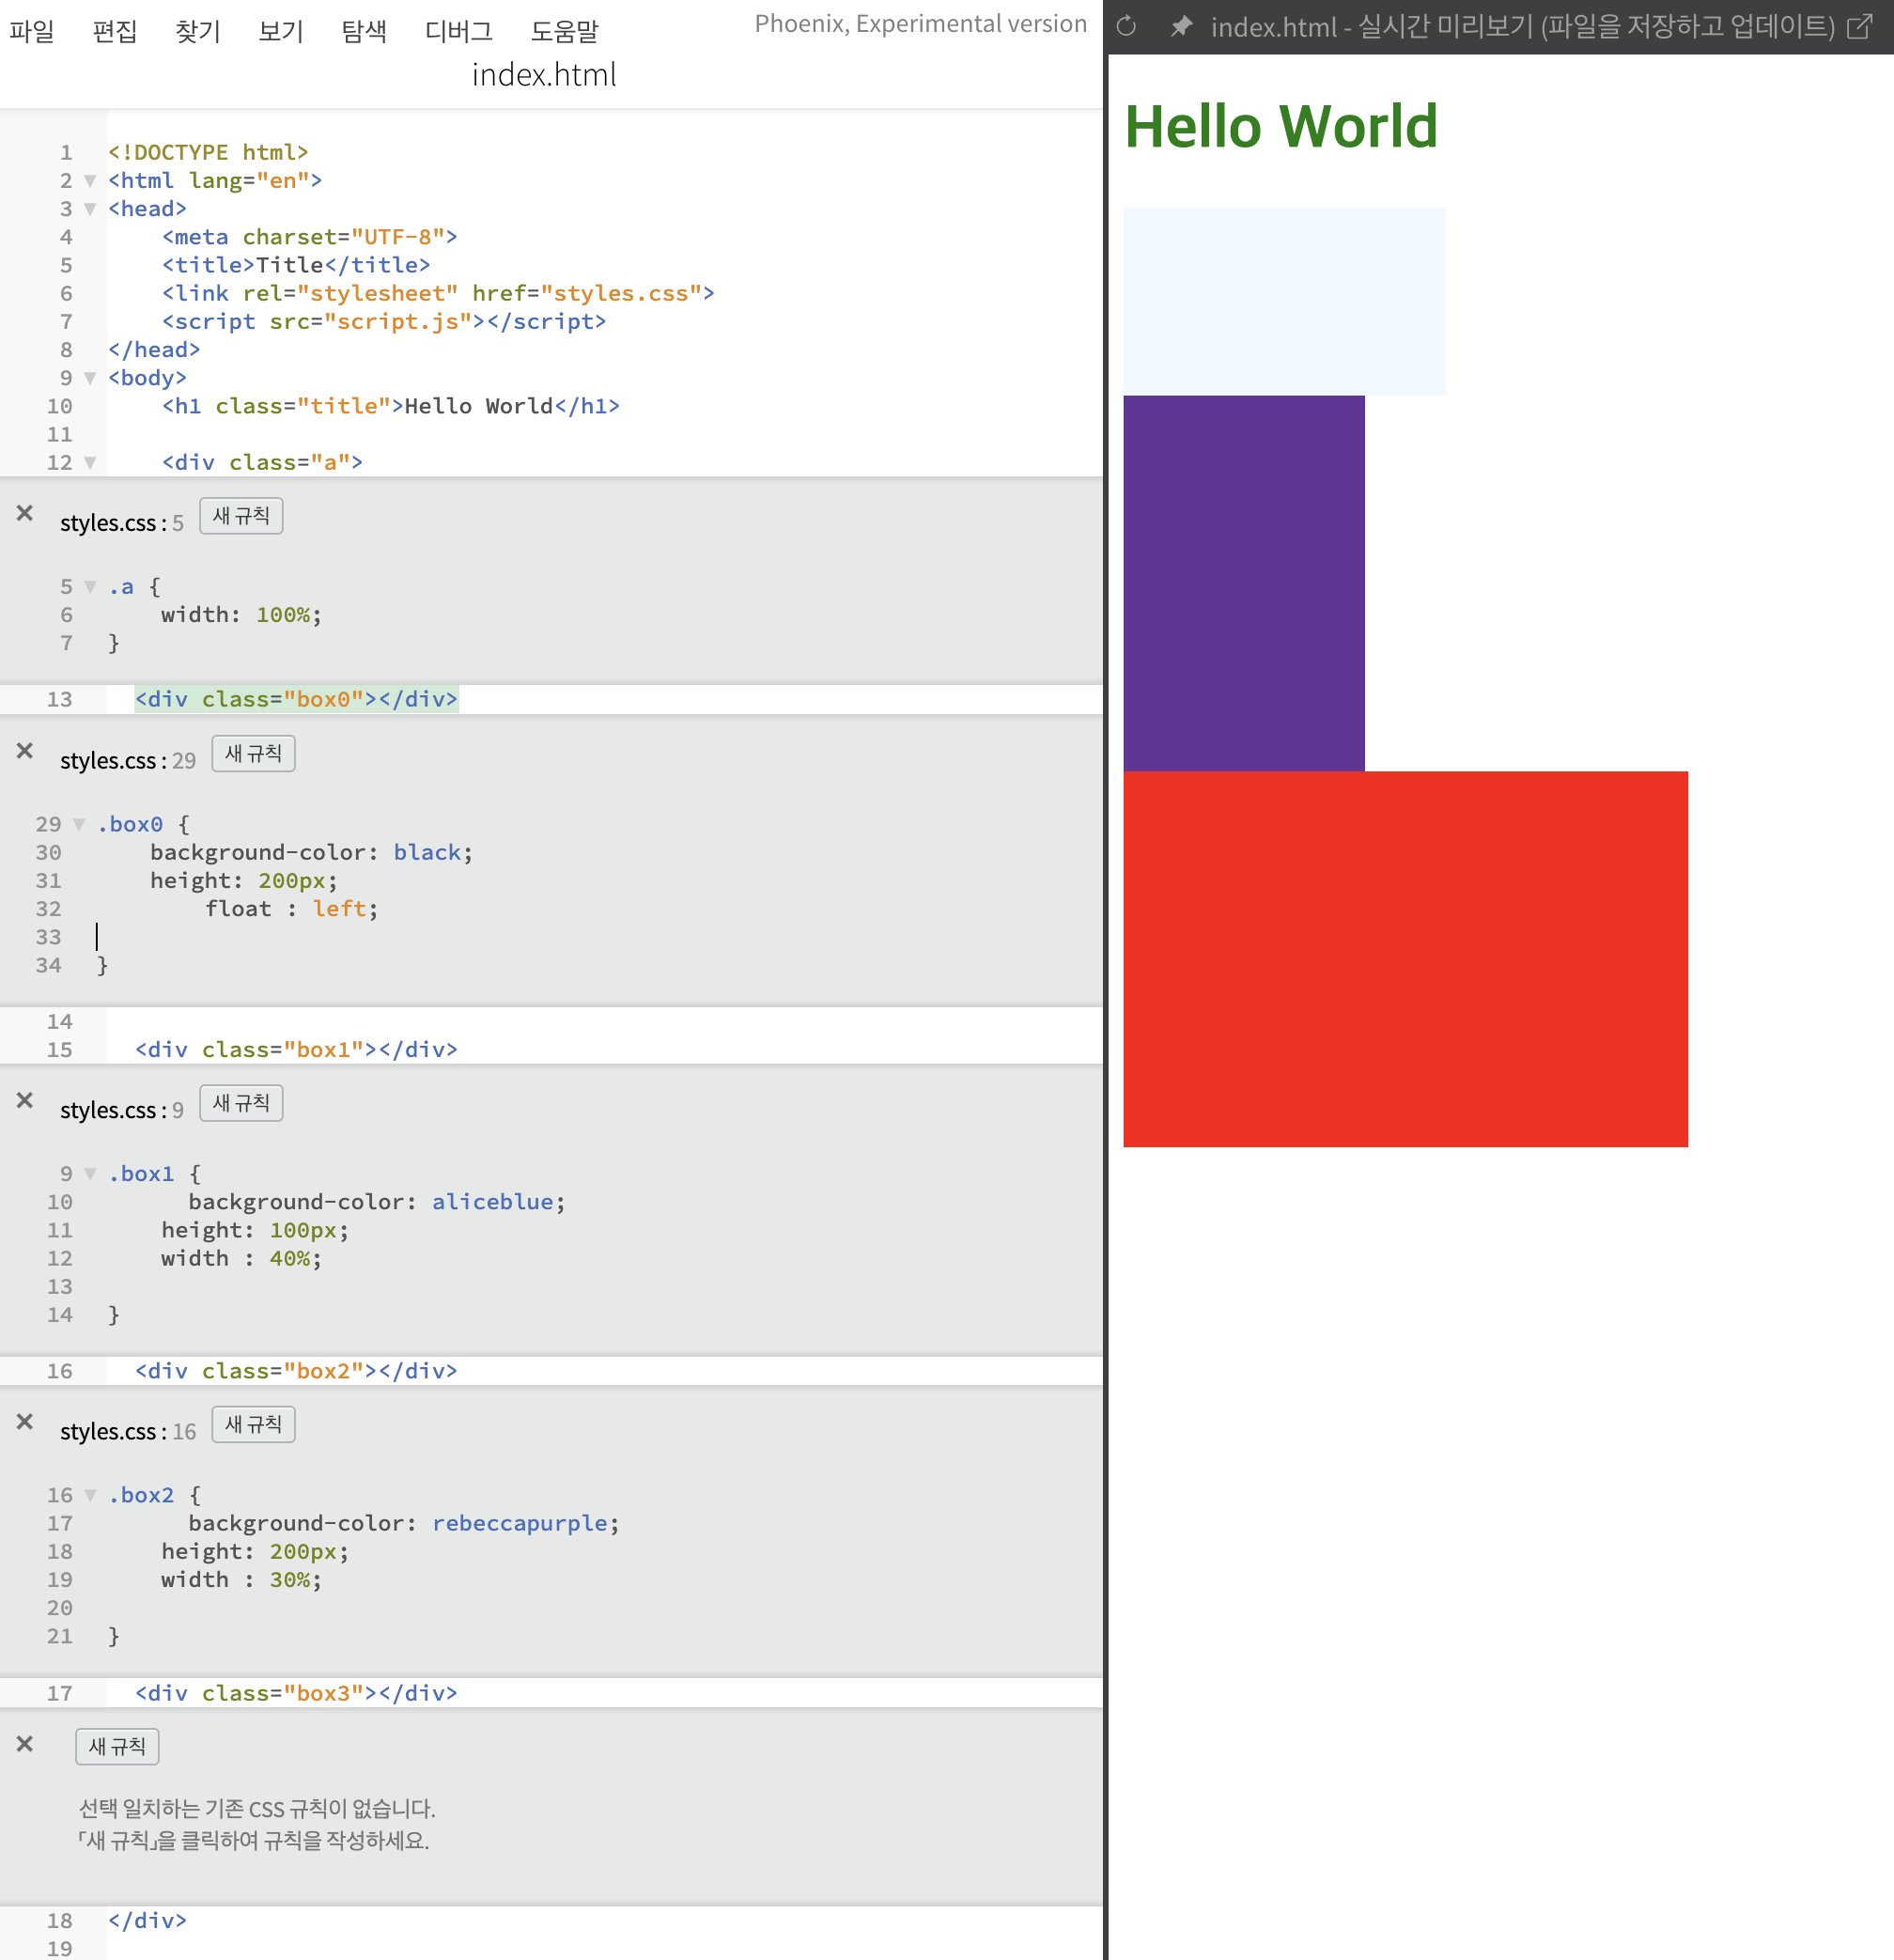Fold the .box2 rule at line 16

pos(90,1496)
